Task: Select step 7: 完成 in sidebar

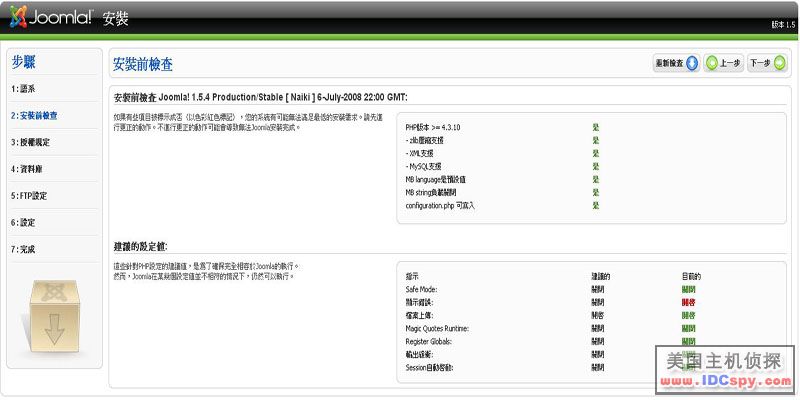Action: (23, 249)
